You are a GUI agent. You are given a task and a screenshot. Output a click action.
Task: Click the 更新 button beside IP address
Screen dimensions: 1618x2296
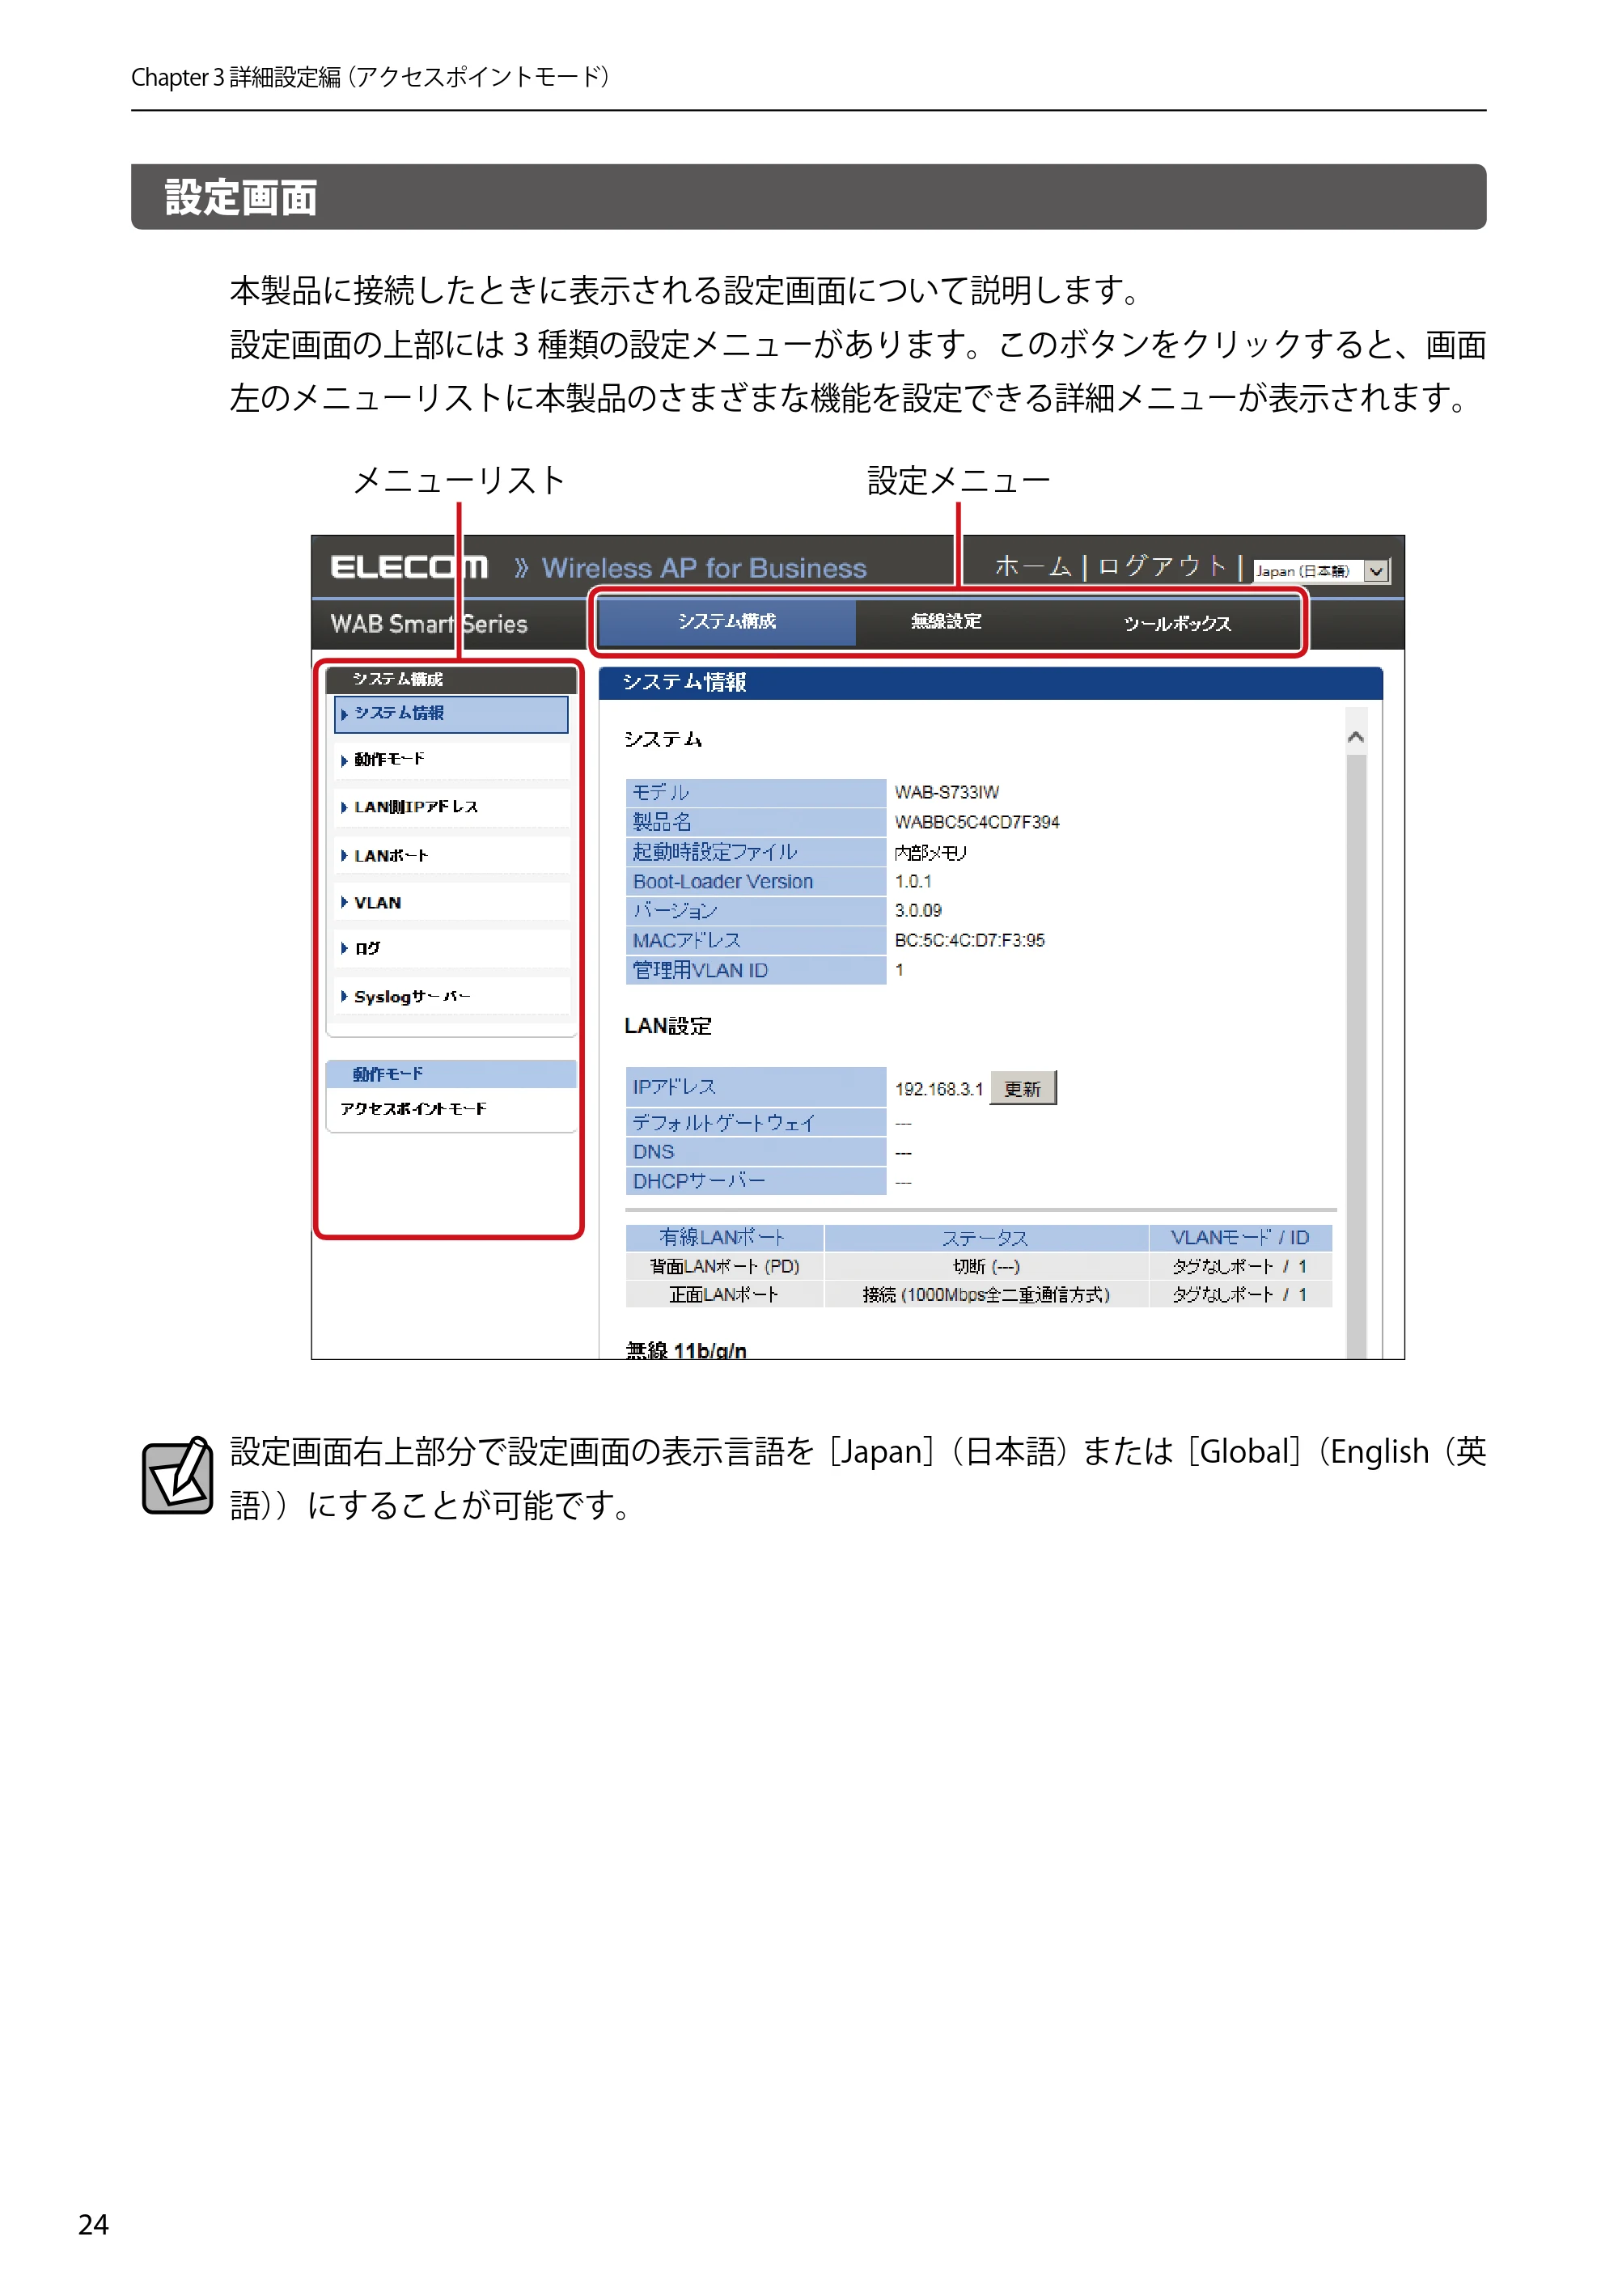click(x=1022, y=1088)
